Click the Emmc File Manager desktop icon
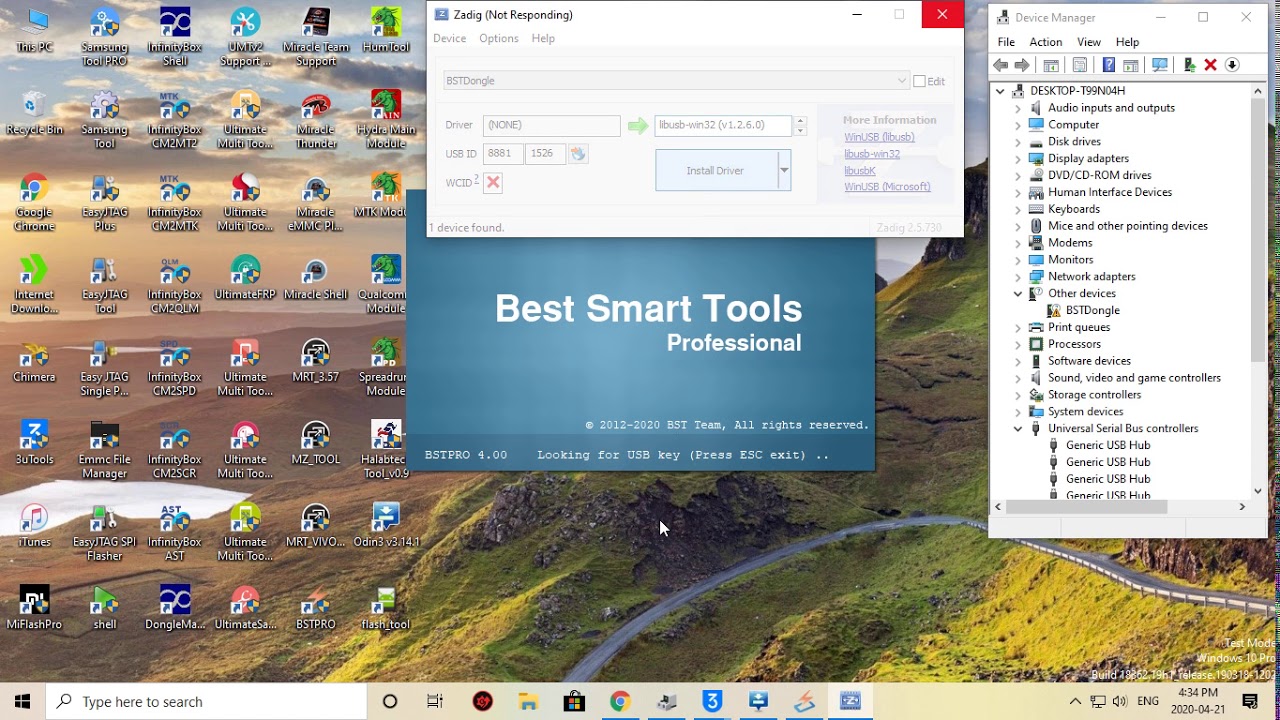The image size is (1280, 720). click(105, 450)
